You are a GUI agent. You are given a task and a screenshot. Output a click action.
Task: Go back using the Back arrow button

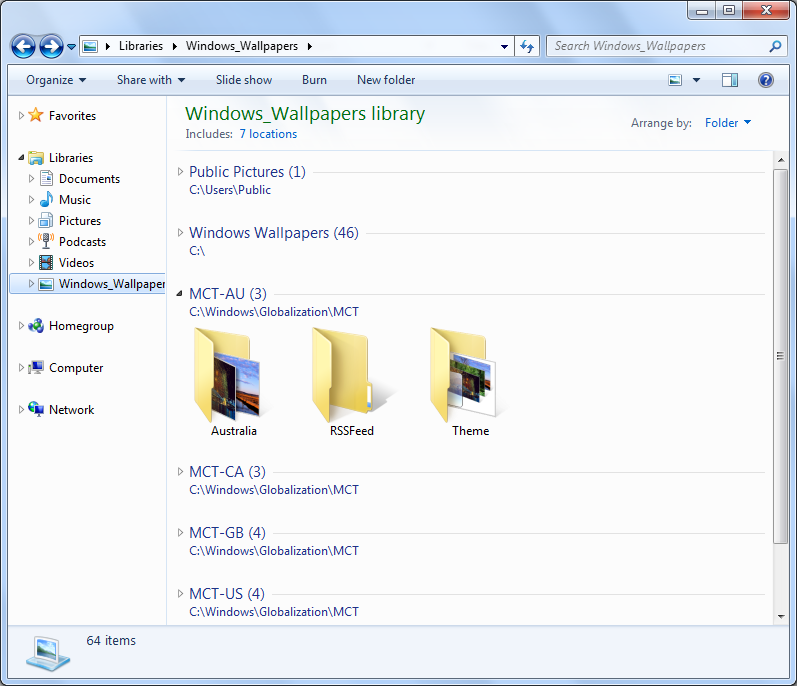pyautogui.click(x=23, y=47)
